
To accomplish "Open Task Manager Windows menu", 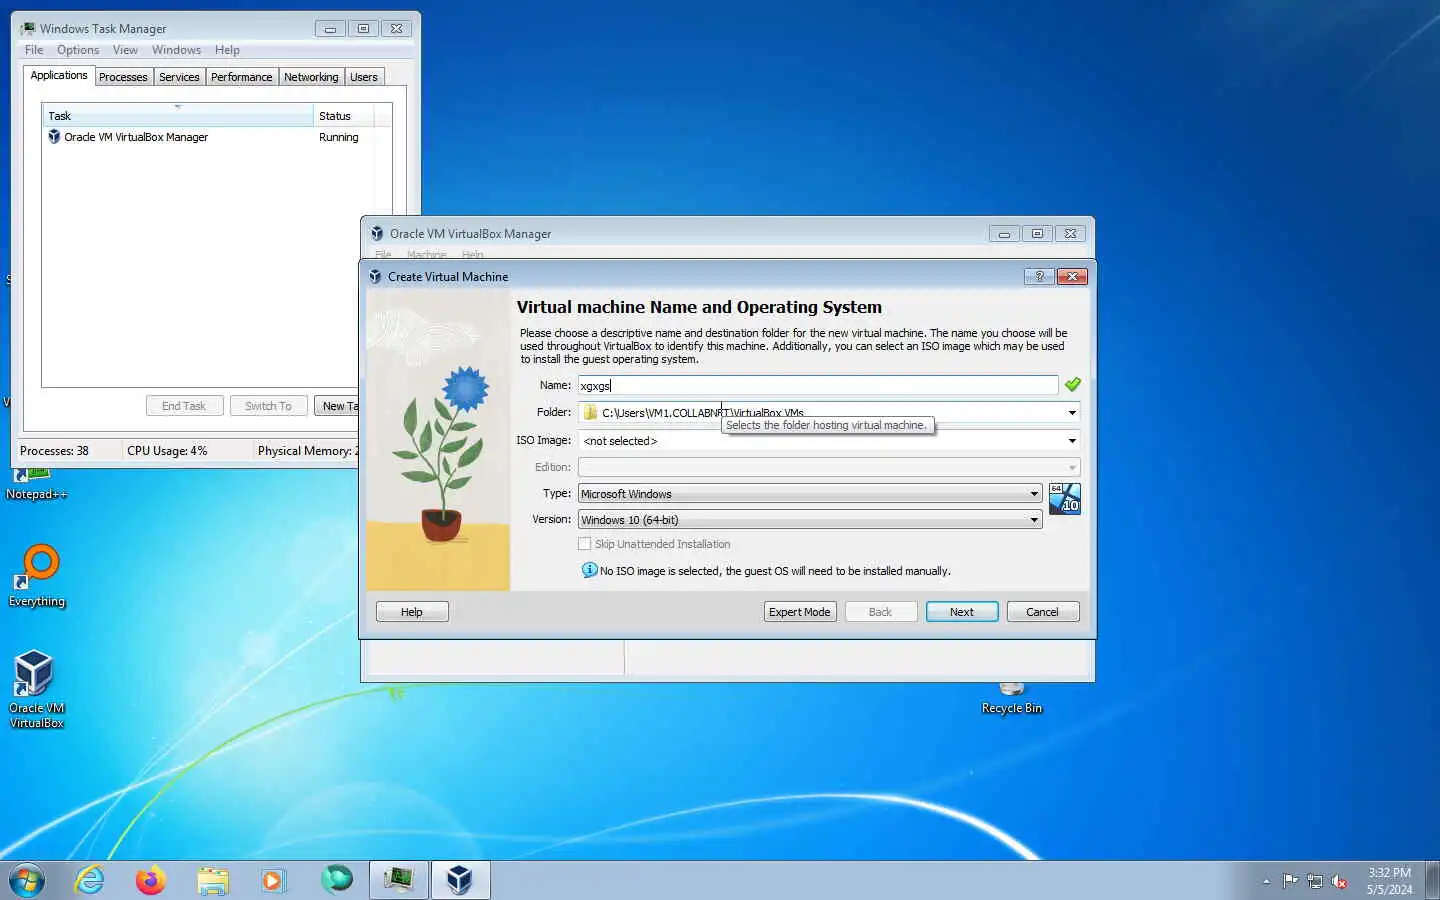I will (176, 50).
